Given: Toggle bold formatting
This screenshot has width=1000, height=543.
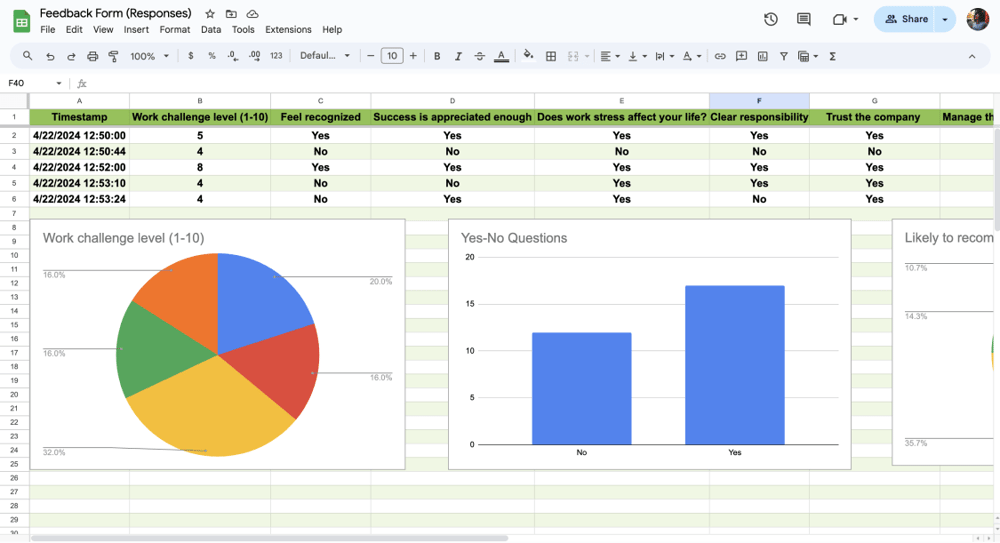Looking at the screenshot, I should click(x=437, y=57).
